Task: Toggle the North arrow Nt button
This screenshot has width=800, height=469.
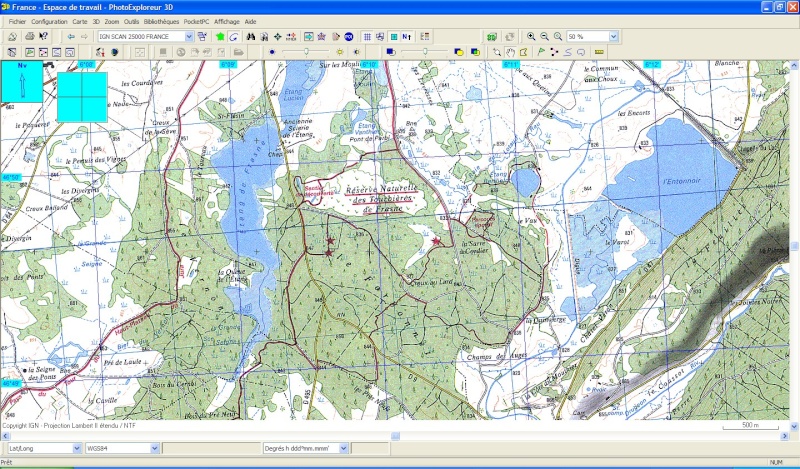Action: tap(407, 37)
